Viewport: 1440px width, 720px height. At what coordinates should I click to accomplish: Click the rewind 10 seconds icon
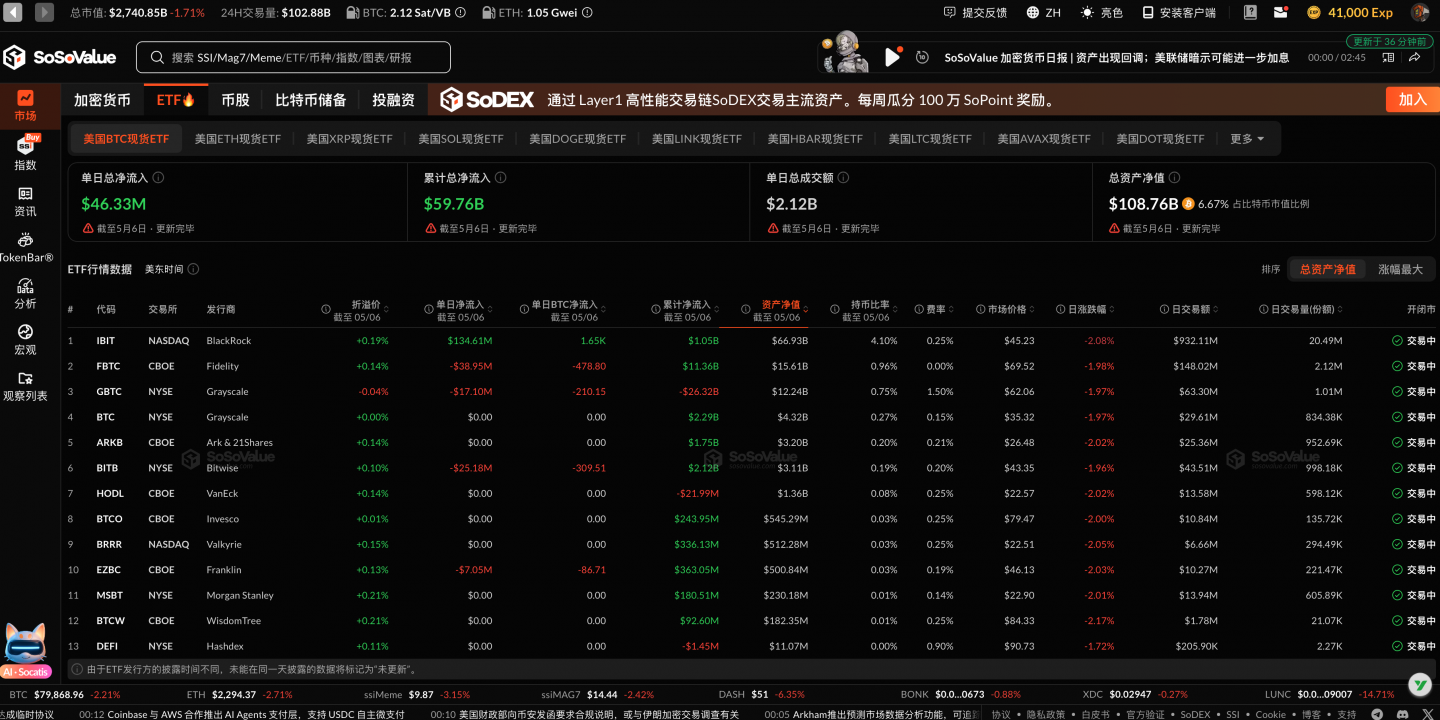(922, 57)
